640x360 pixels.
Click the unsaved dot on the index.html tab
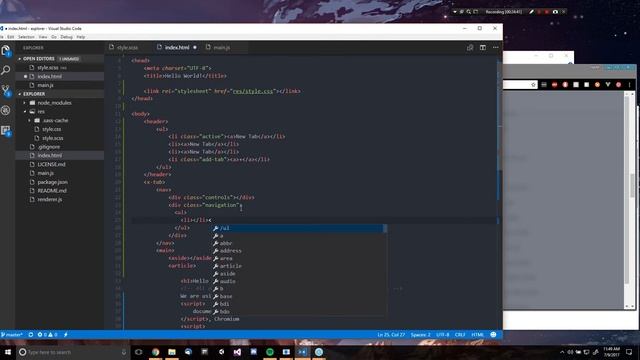pyautogui.click(x=195, y=48)
